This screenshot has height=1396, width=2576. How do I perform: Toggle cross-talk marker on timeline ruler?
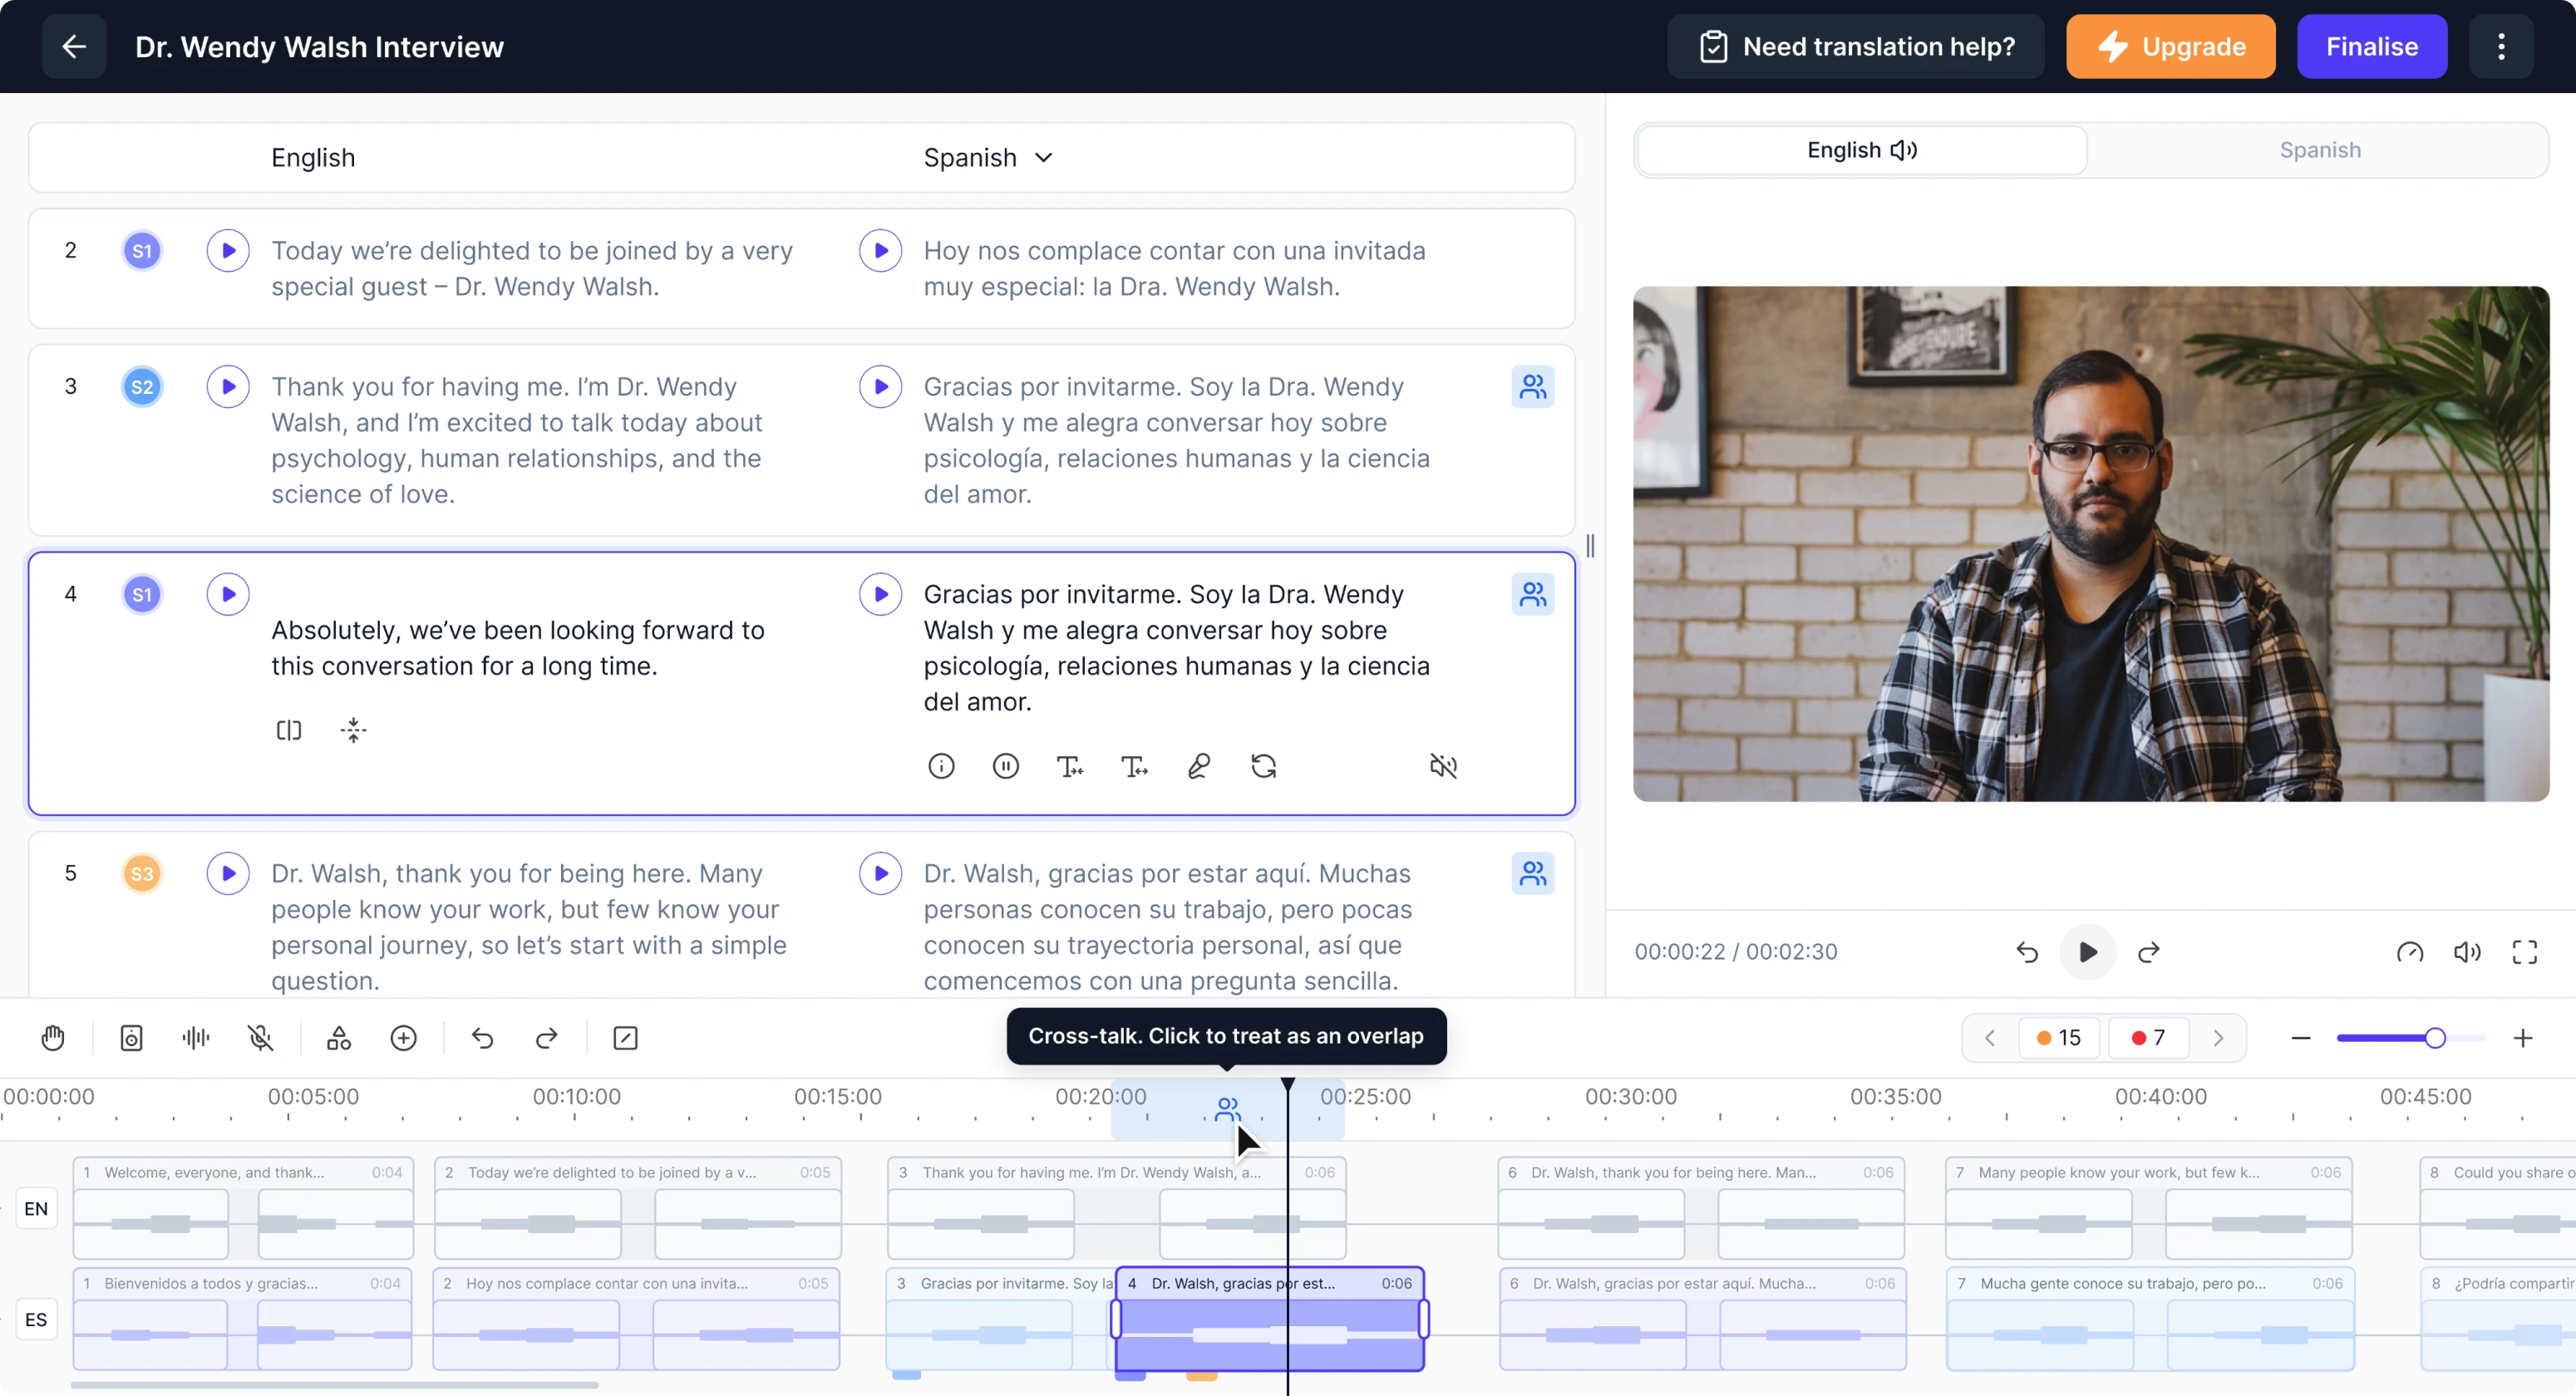coord(1227,1109)
